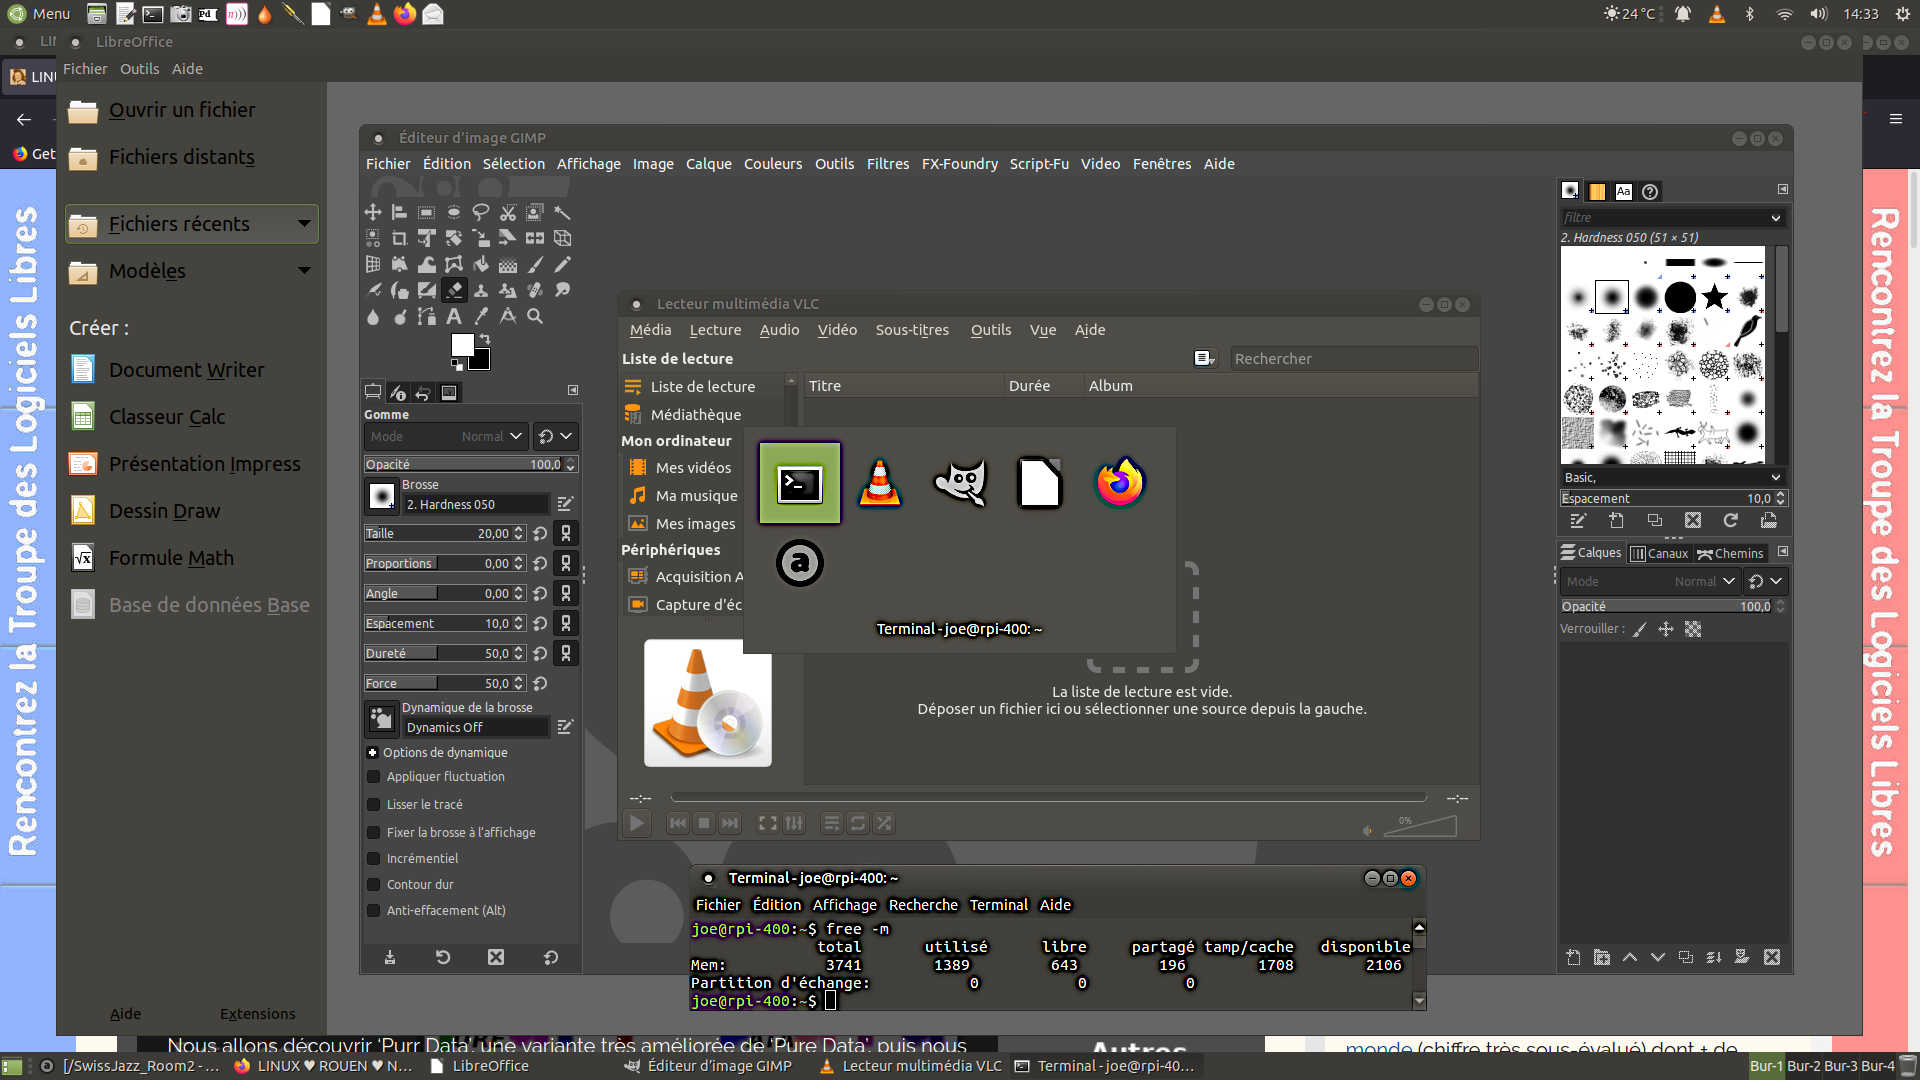1920x1080 pixels.
Task: Reset Taille brush size to default
Action: [x=540, y=534]
